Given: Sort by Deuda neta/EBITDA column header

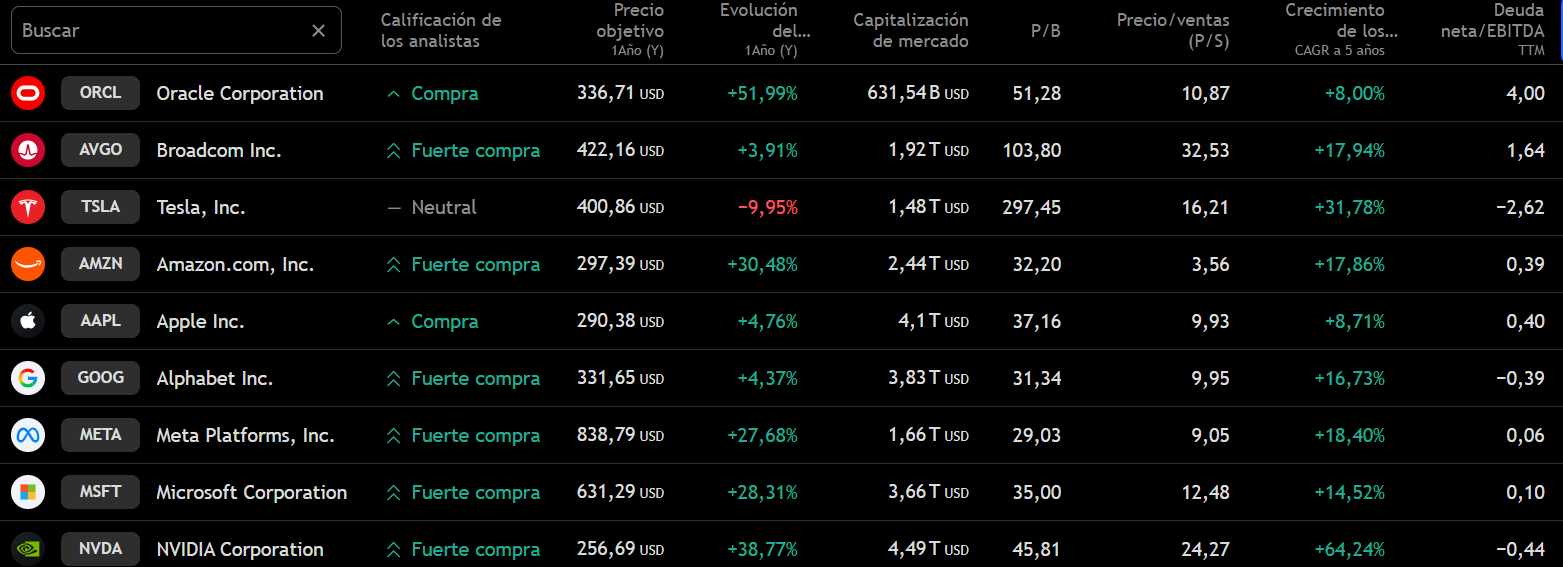Looking at the screenshot, I should coord(1492,30).
